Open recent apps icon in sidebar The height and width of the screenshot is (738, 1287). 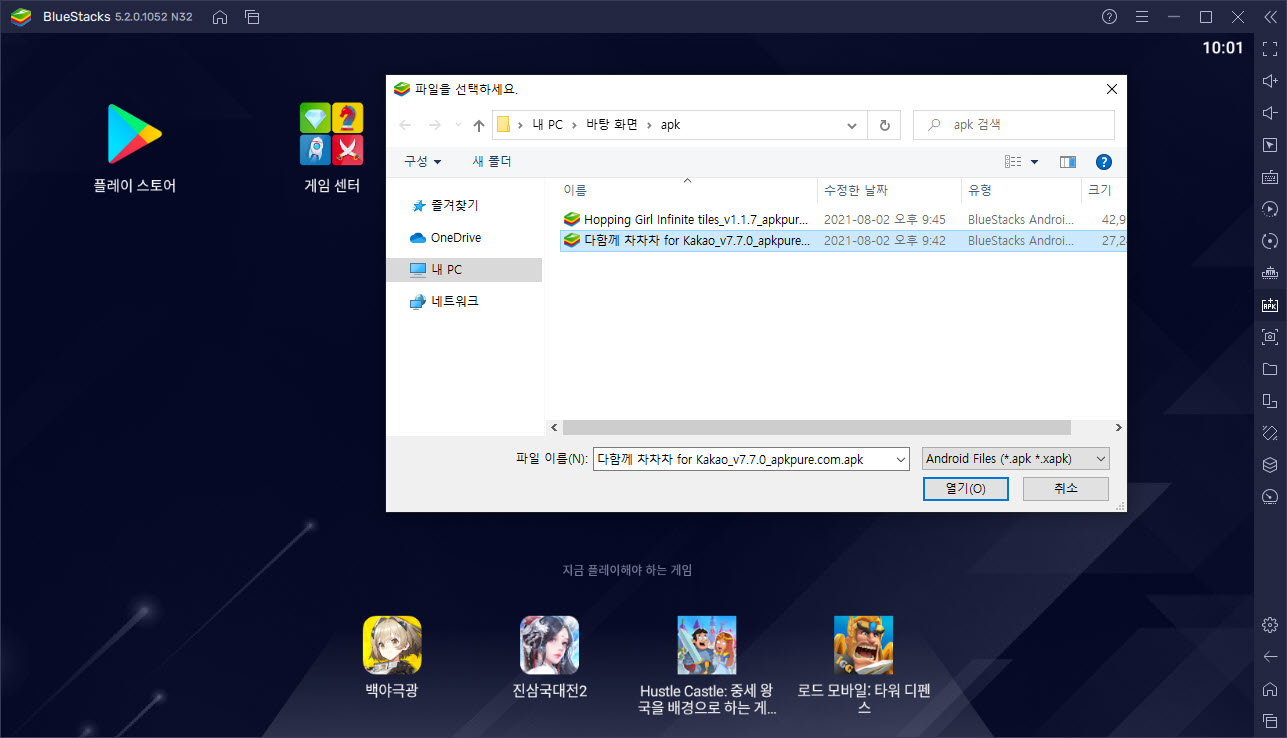point(1270,721)
